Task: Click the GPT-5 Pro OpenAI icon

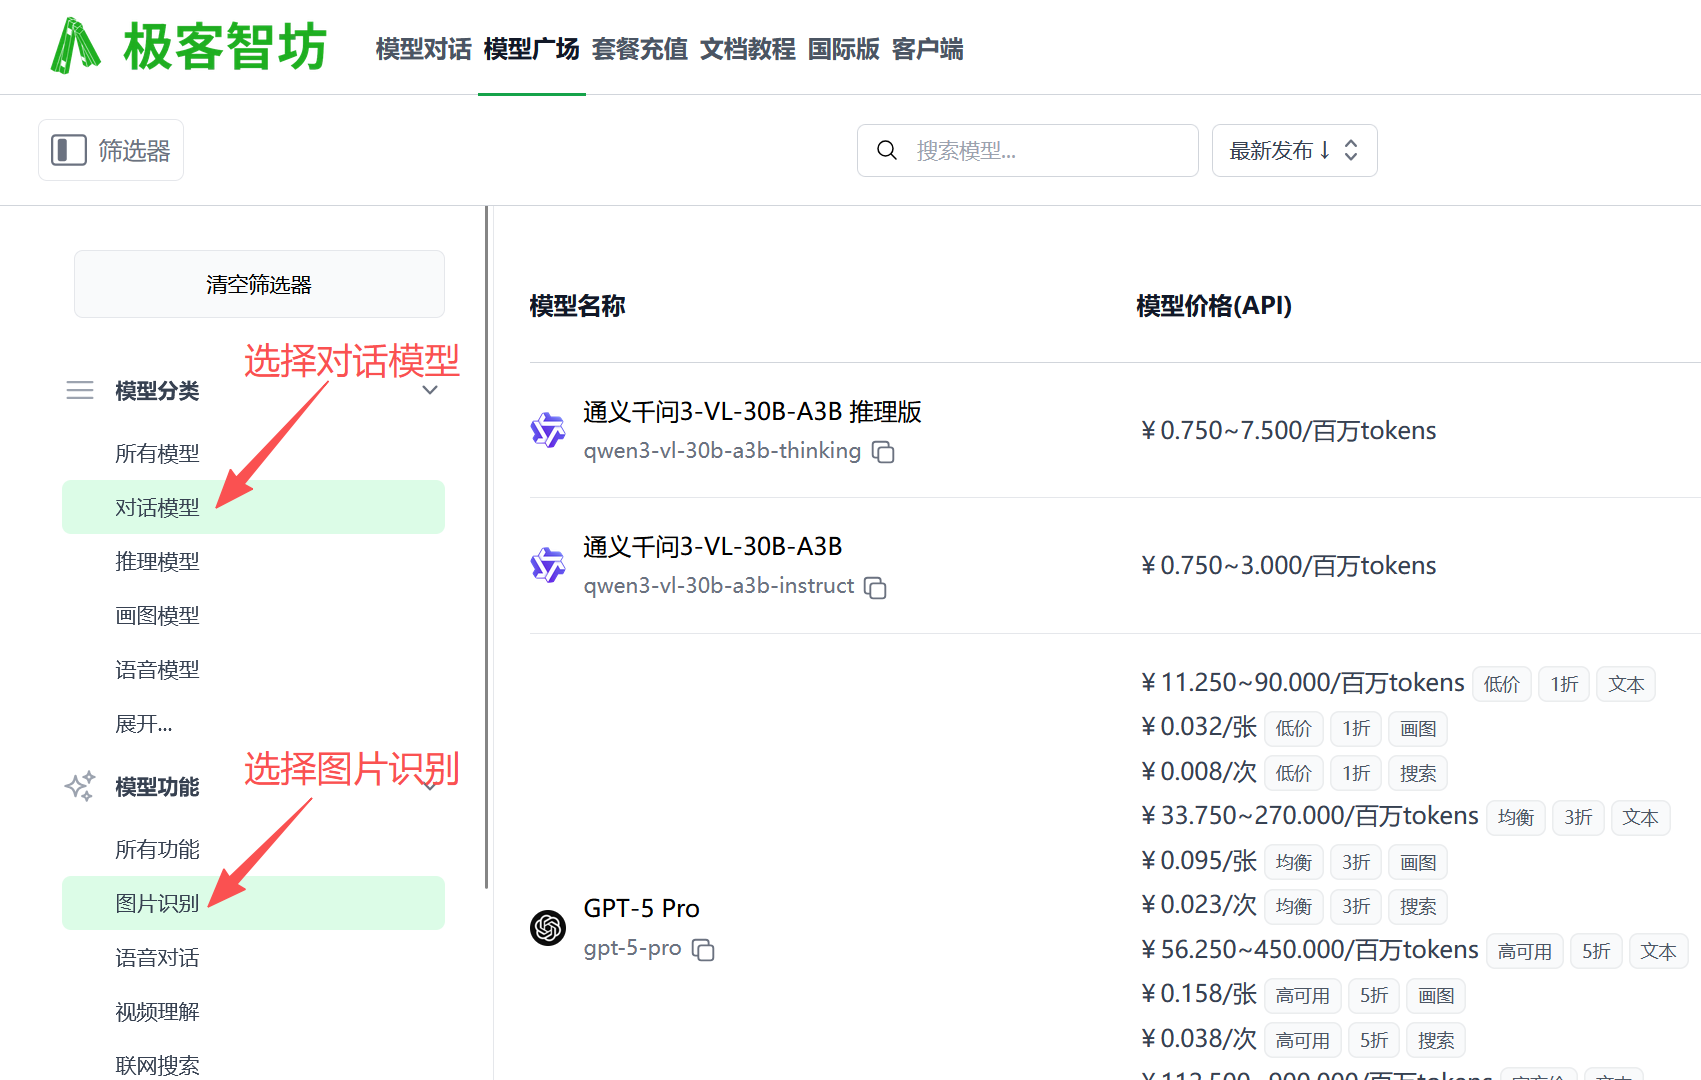Action: (548, 928)
